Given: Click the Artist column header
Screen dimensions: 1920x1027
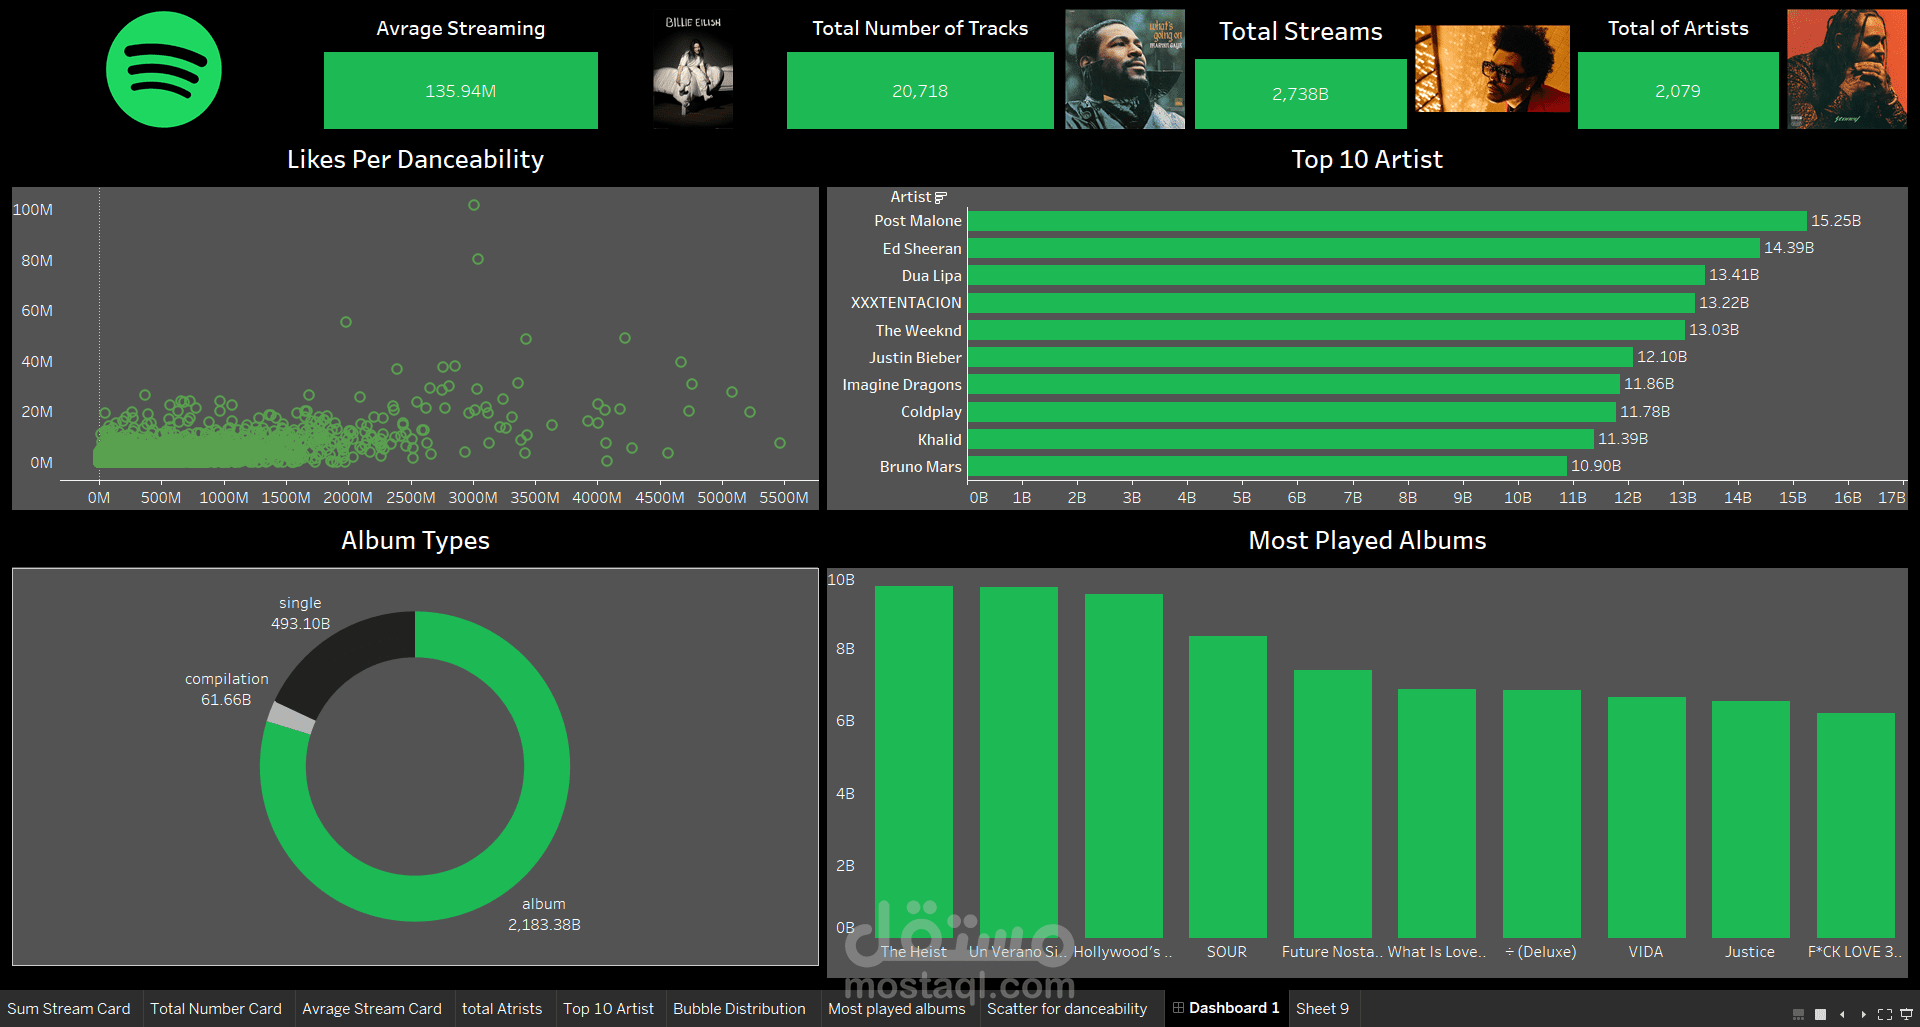Looking at the screenshot, I should [x=911, y=197].
